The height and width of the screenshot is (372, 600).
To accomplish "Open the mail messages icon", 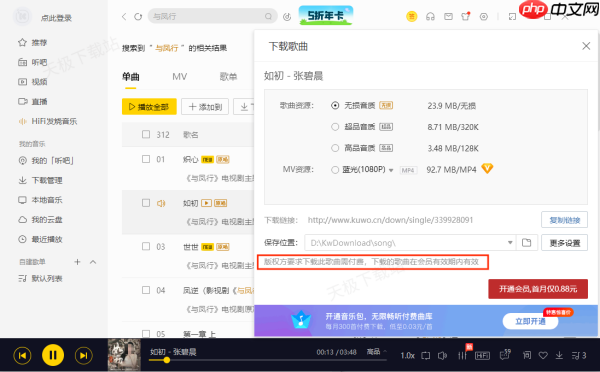I will (x=448, y=16).
